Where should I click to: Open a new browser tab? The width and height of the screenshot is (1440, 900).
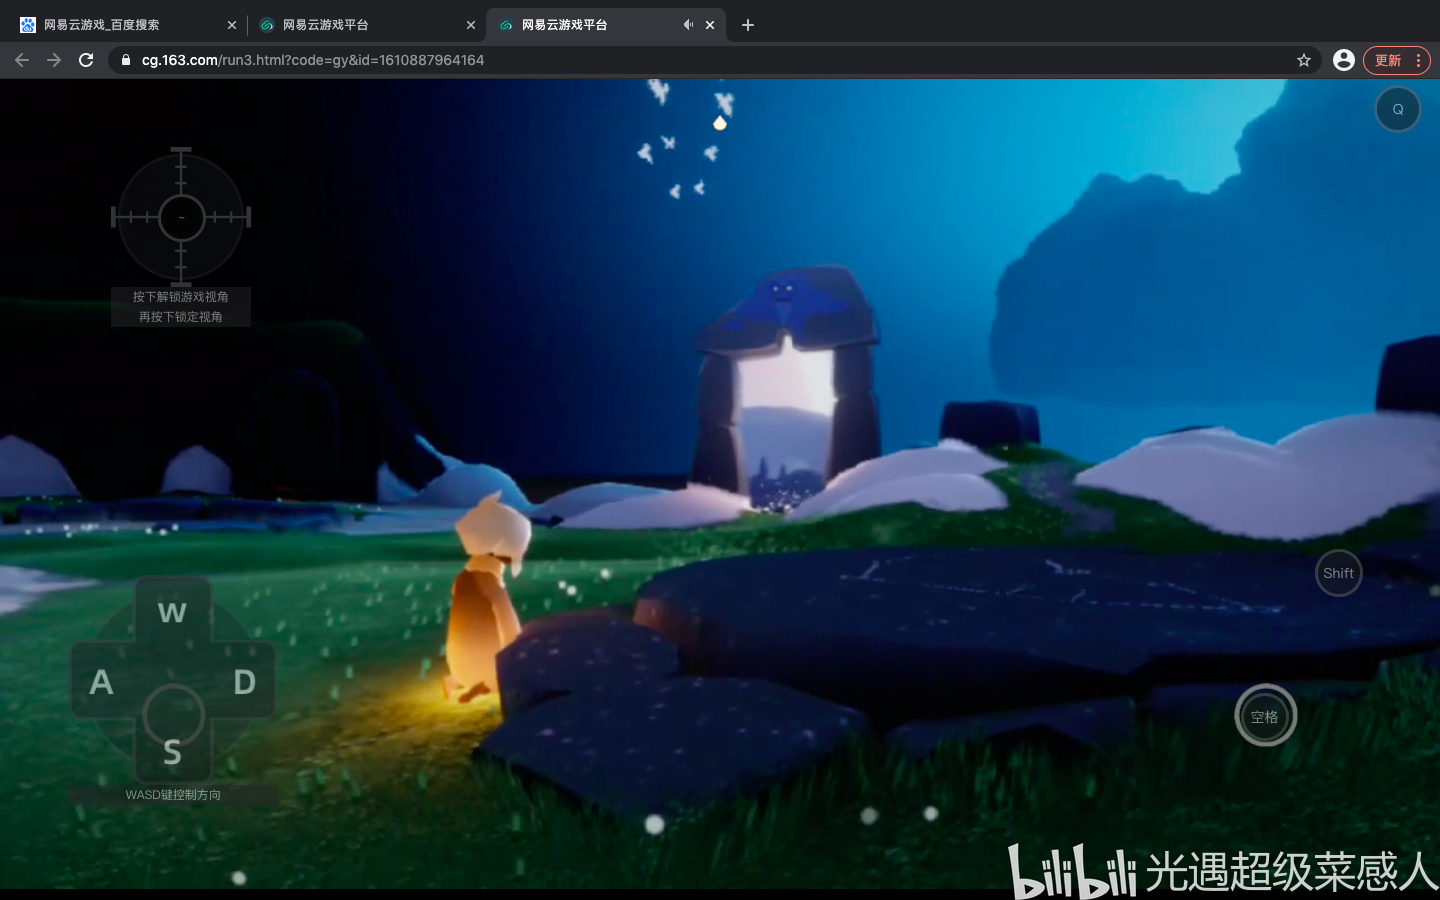[x=748, y=25]
